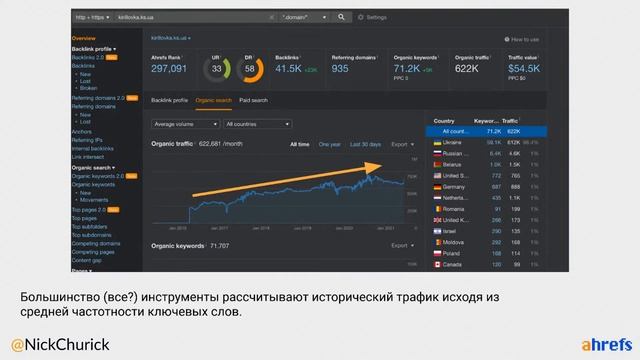The width and height of the screenshot is (640, 360).
Task: Clear the domain input with X icon
Action: tap(271, 17)
